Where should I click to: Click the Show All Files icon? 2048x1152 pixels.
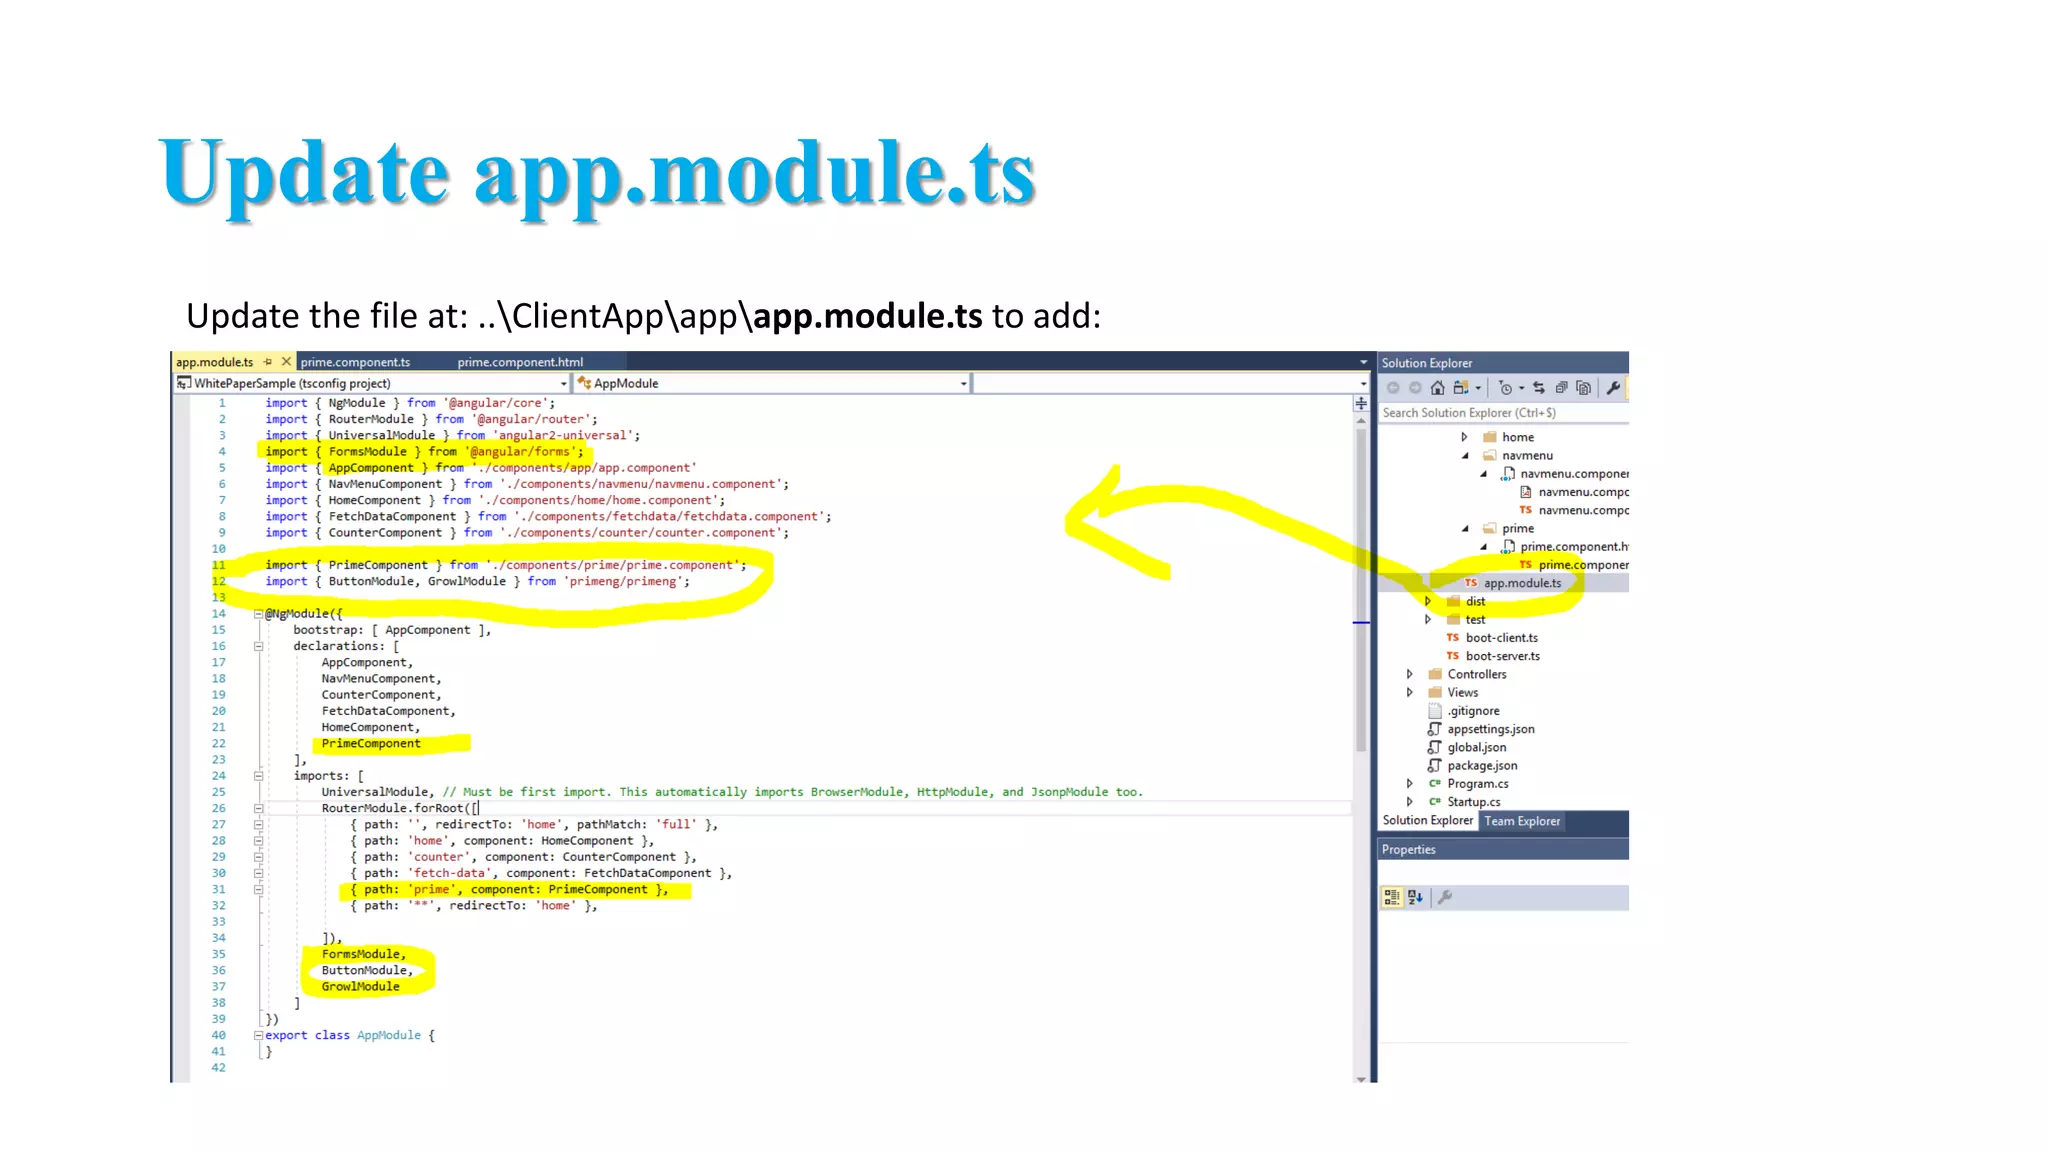(1583, 388)
